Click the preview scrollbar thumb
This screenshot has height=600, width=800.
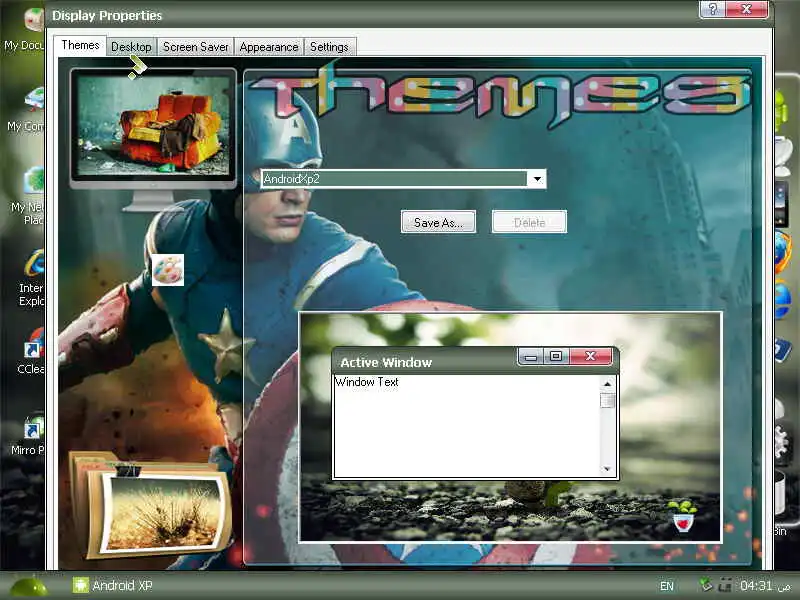pos(607,401)
